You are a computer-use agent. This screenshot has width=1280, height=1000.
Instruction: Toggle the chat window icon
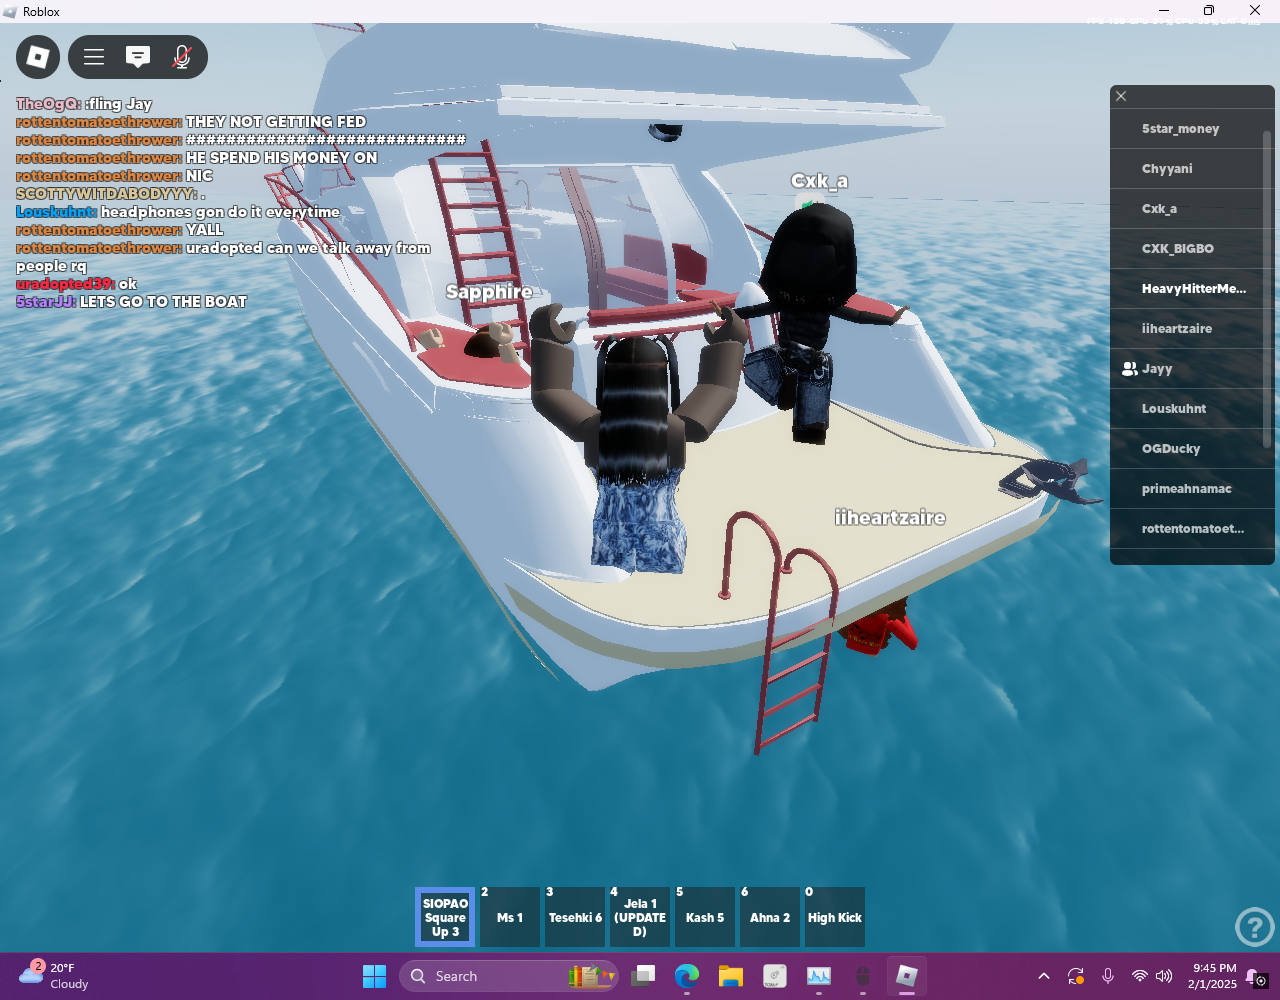click(138, 57)
